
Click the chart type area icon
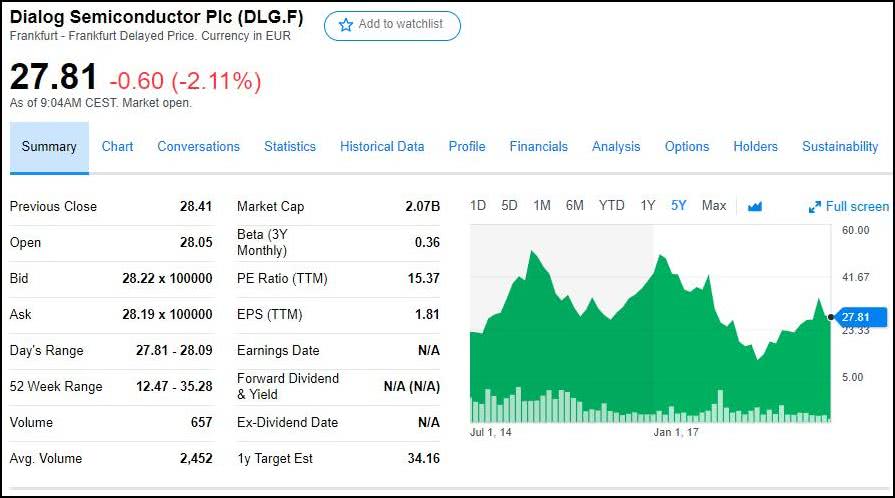coord(755,206)
